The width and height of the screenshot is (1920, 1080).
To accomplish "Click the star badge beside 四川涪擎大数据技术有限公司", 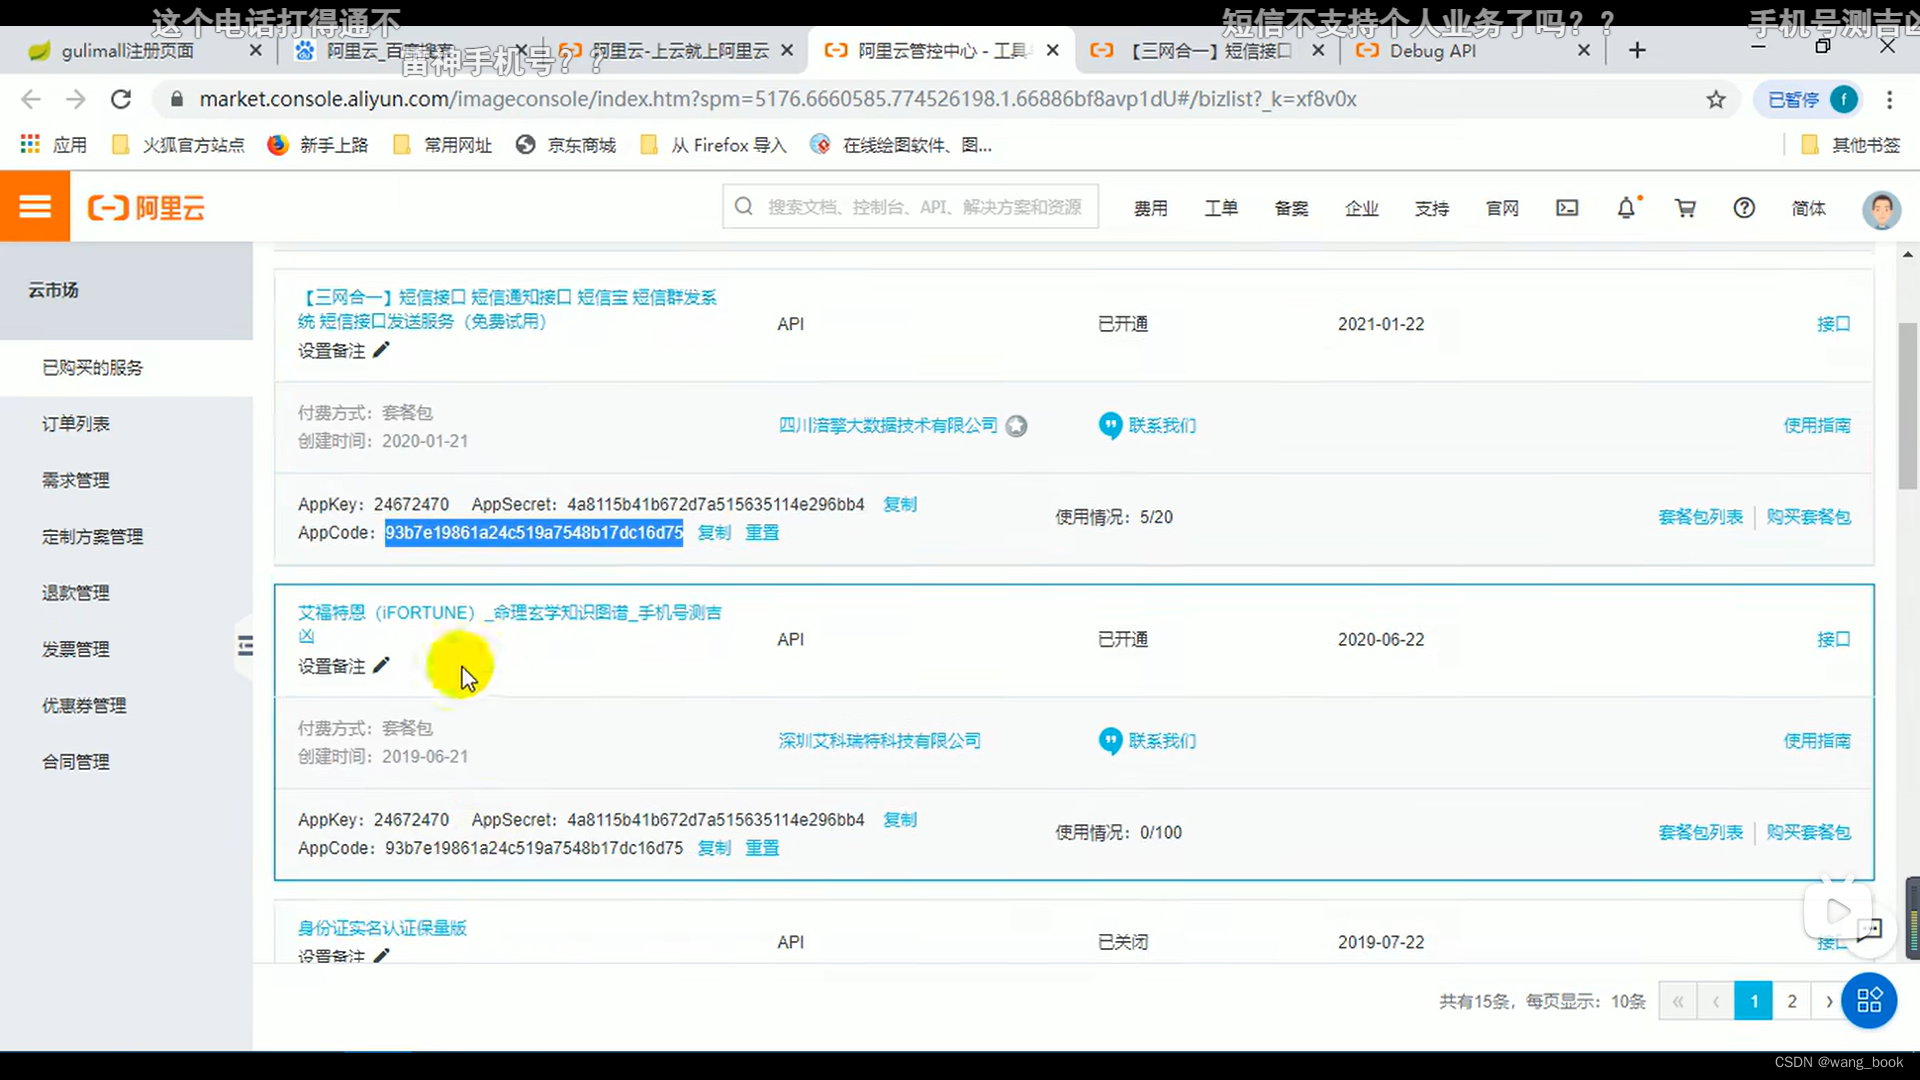I will [1016, 426].
